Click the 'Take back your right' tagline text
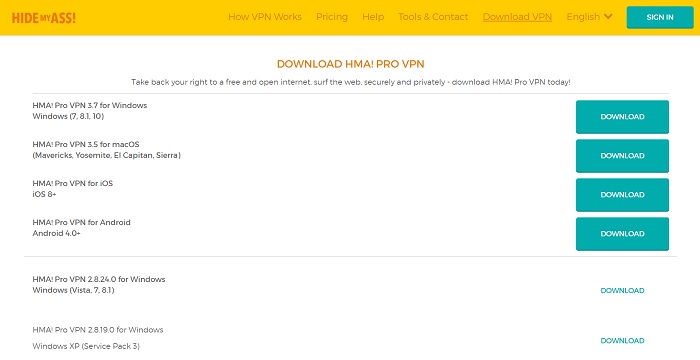Viewport: 700px width, 360px height. 350,83
